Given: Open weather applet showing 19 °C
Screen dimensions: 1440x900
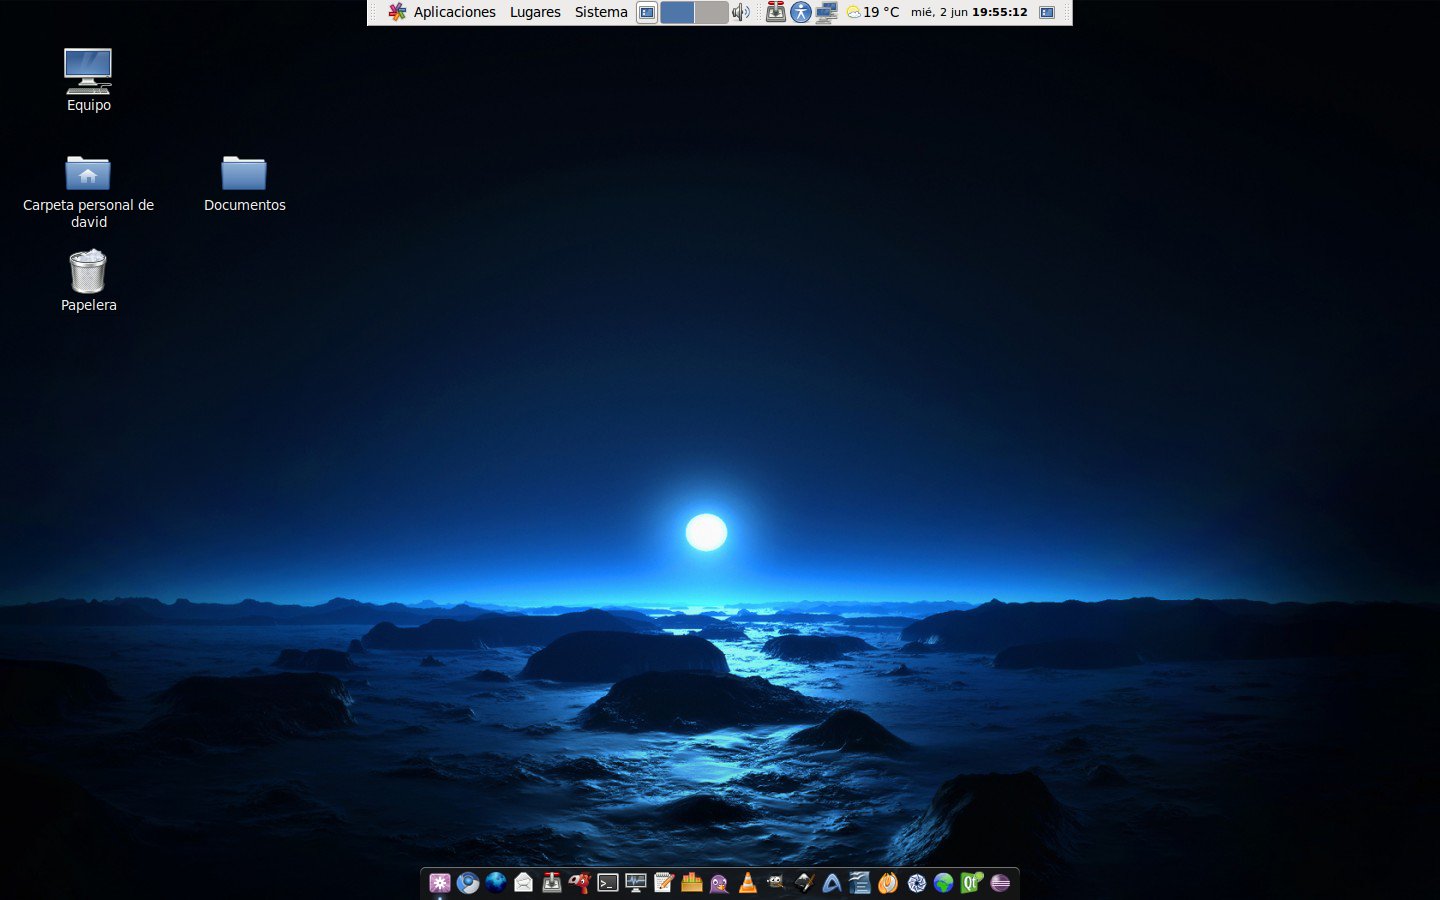Looking at the screenshot, I should [873, 12].
